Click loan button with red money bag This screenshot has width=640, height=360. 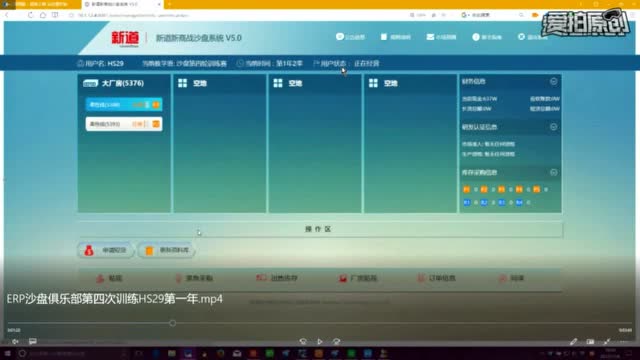pyautogui.click(x=106, y=250)
